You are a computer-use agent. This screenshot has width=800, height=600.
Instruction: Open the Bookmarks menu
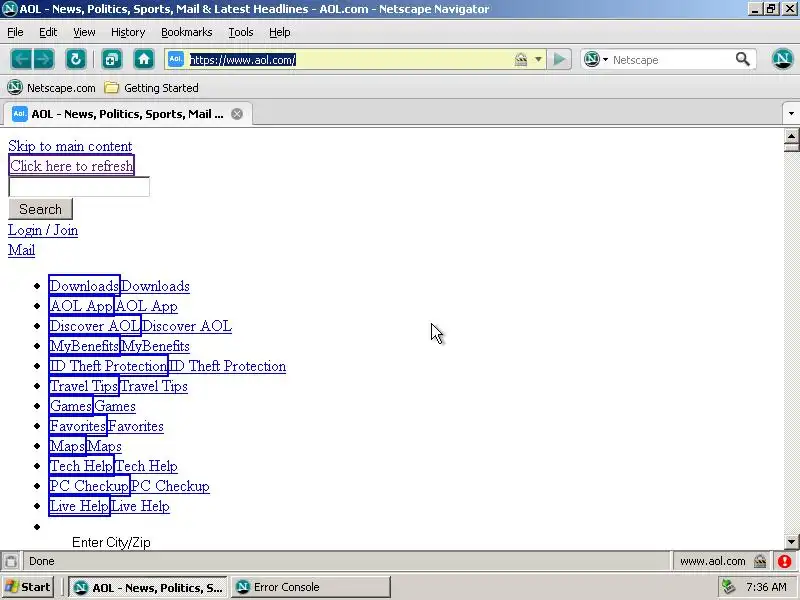click(x=187, y=32)
